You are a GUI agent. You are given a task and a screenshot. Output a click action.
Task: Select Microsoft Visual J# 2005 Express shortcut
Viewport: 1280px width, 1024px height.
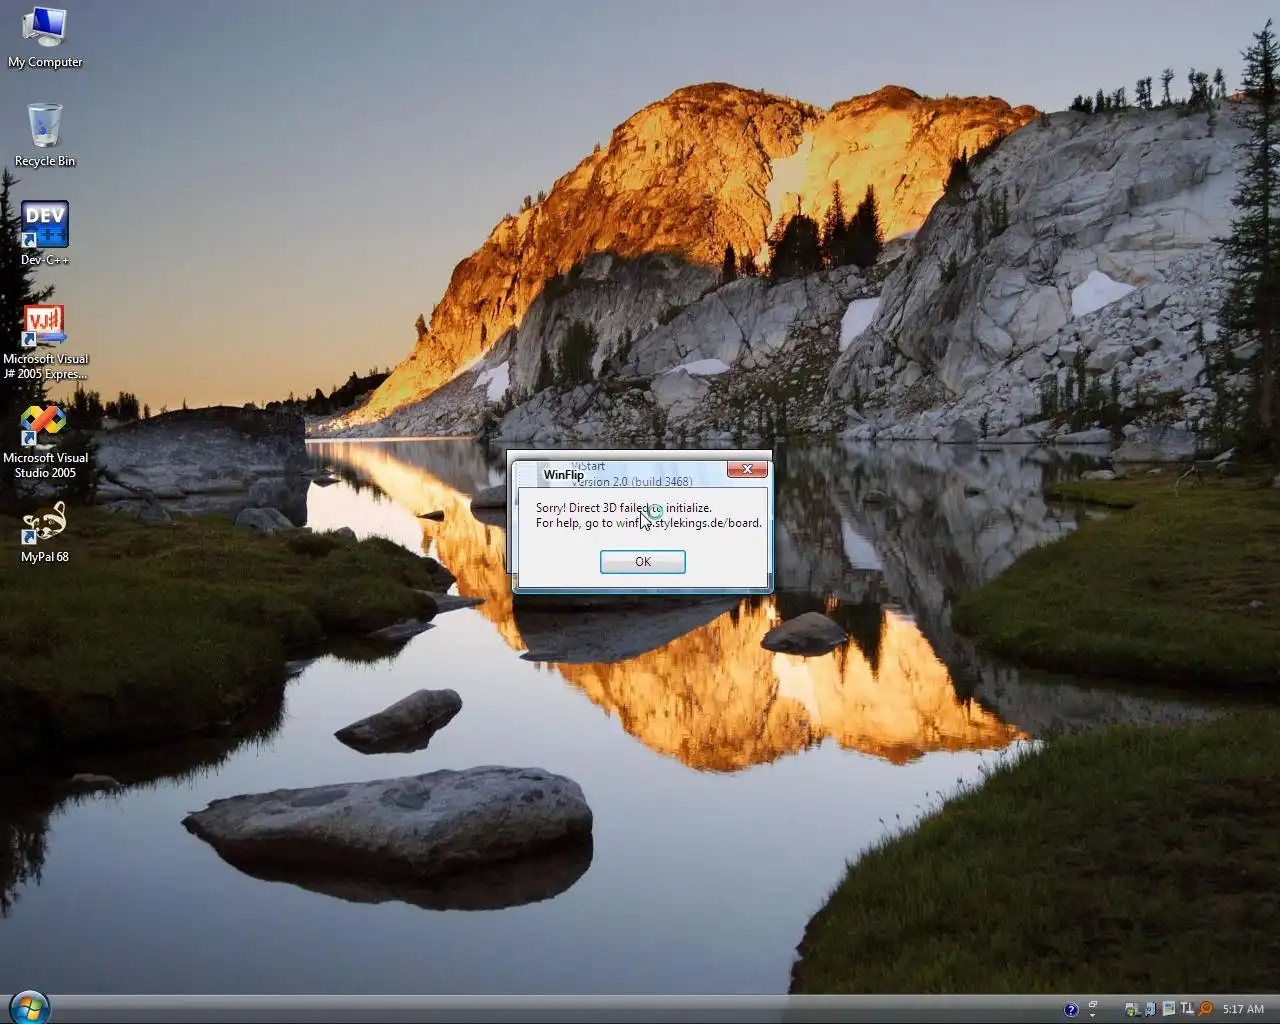45,343
